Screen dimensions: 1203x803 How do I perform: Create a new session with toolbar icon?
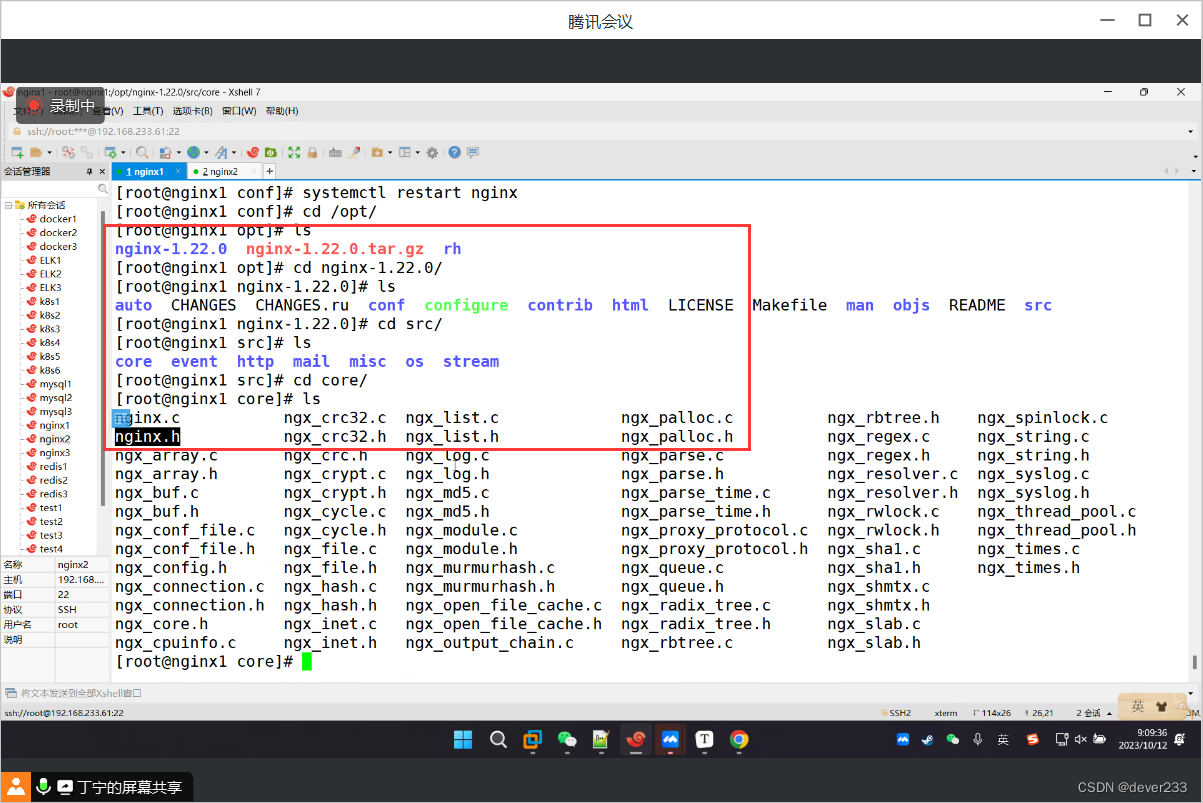(x=17, y=153)
